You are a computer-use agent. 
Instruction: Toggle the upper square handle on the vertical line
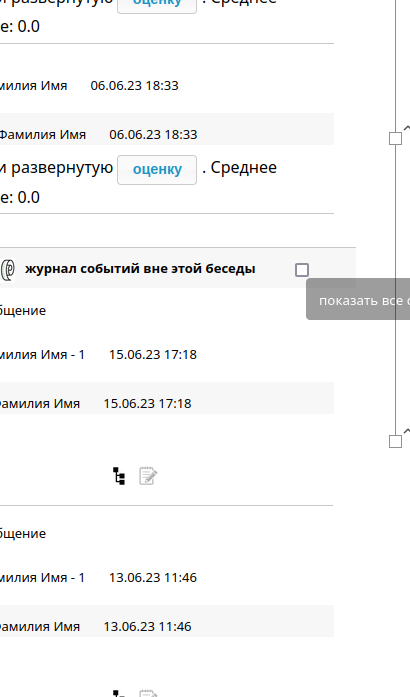point(395,138)
